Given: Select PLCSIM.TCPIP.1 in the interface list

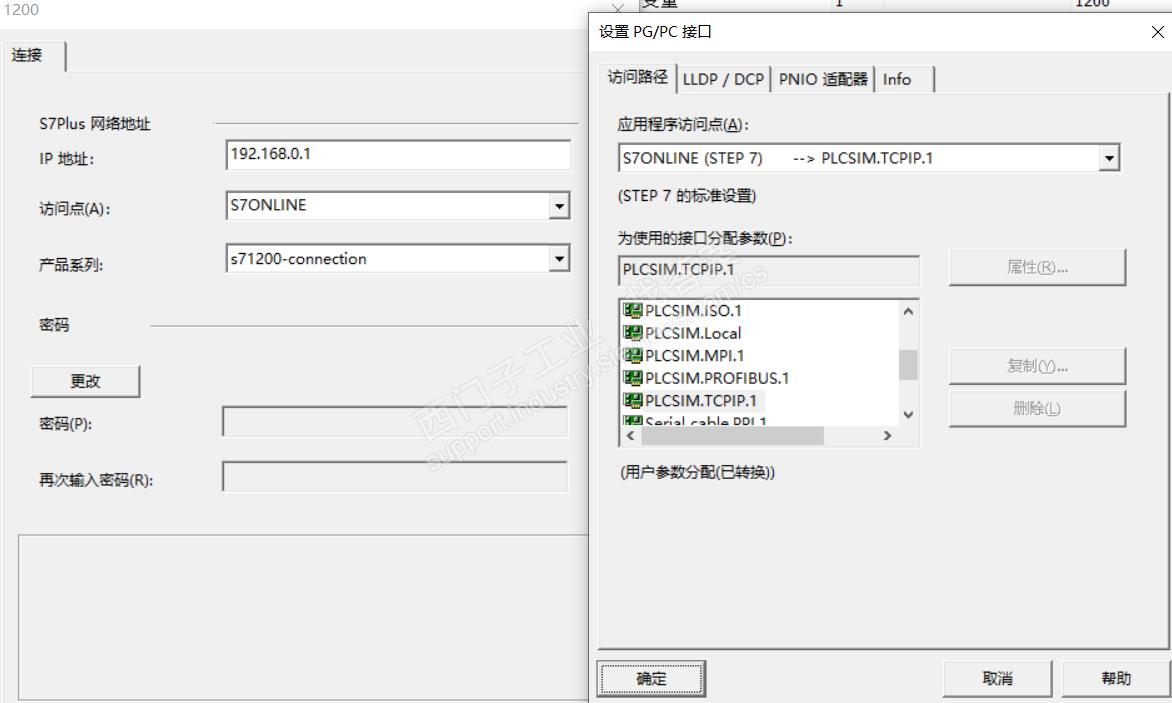Looking at the screenshot, I should click(700, 400).
